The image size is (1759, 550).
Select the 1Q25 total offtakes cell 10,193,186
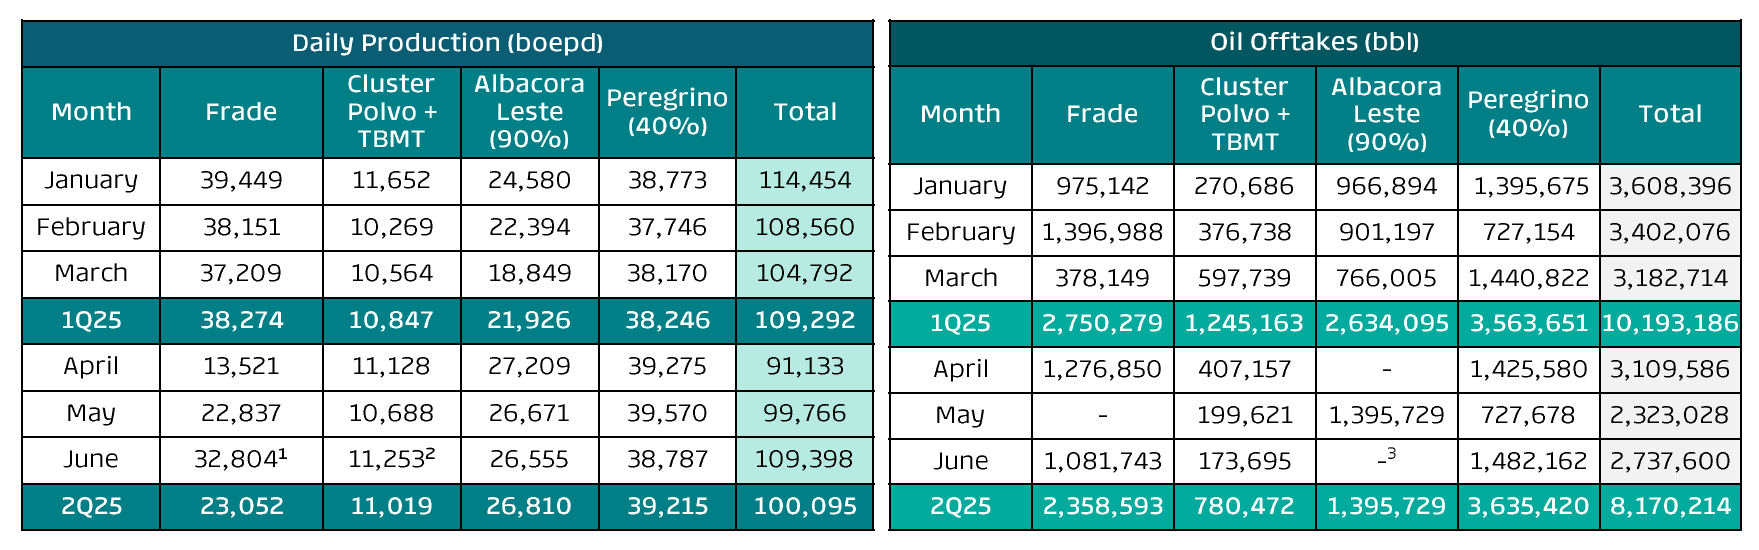pyautogui.click(x=1669, y=323)
